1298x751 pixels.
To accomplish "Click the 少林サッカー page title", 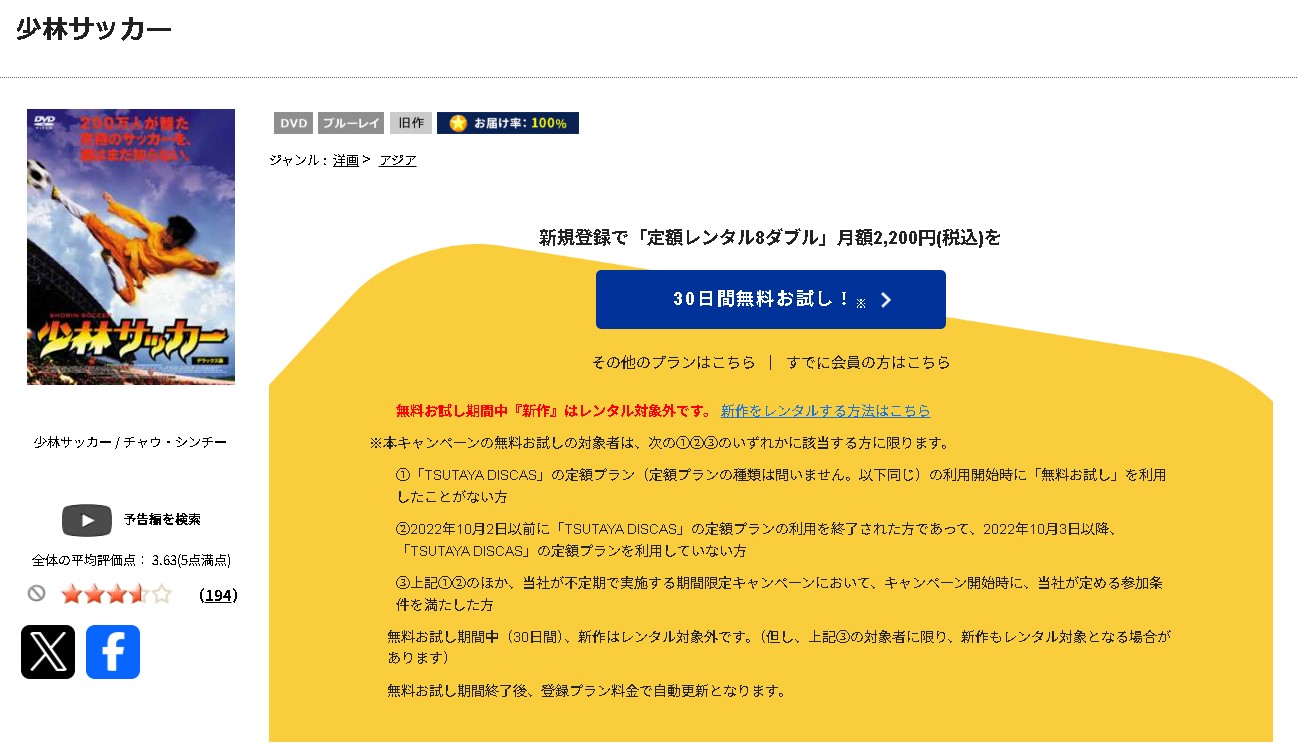I will click(94, 29).
